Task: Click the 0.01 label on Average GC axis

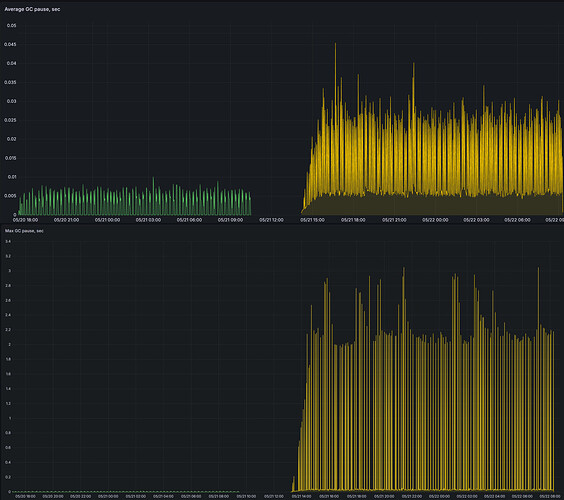Action: 12,177
